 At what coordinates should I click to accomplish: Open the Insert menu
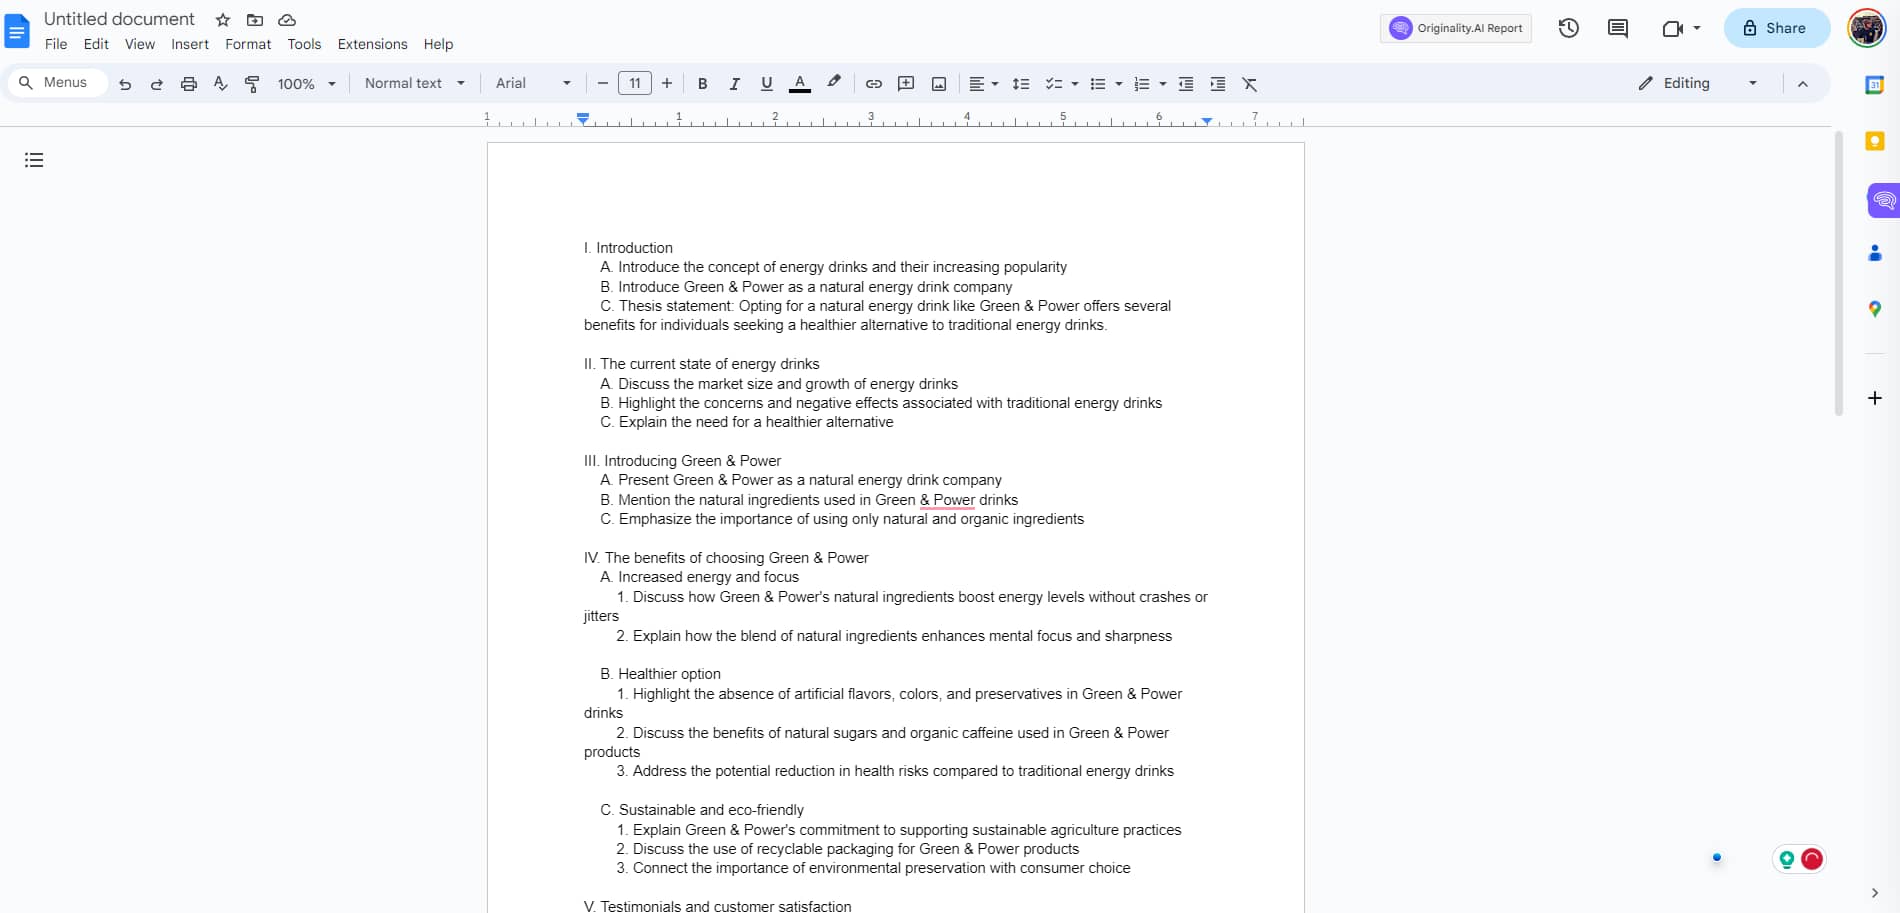[x=190, y=44]
